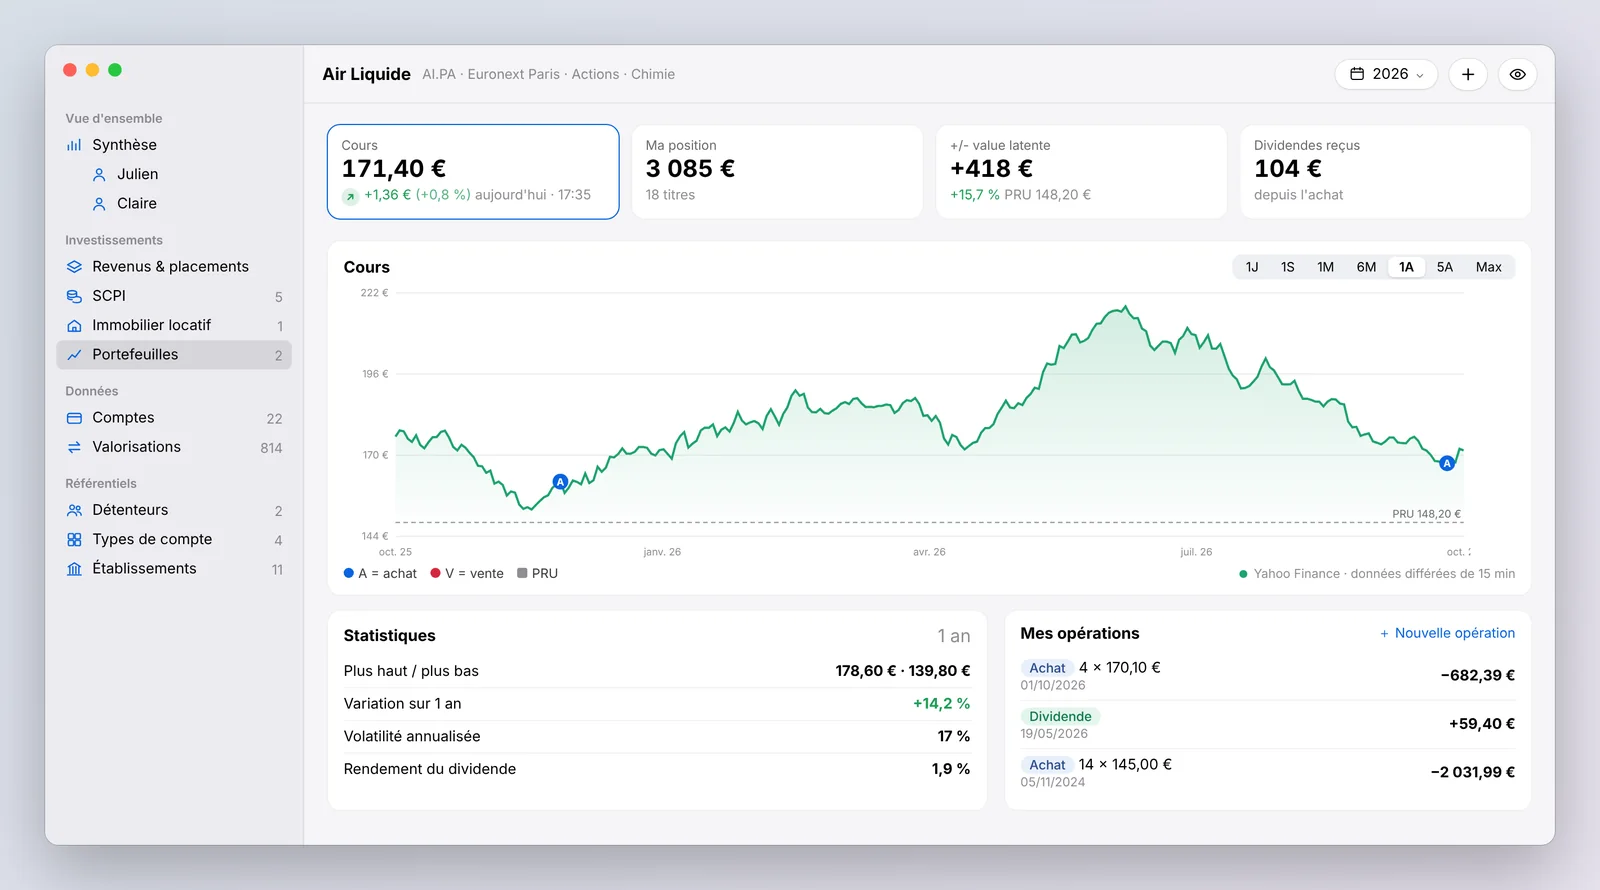Click the Établissements bank icon
1600x890 pixels.
click(x=74, y=569)
